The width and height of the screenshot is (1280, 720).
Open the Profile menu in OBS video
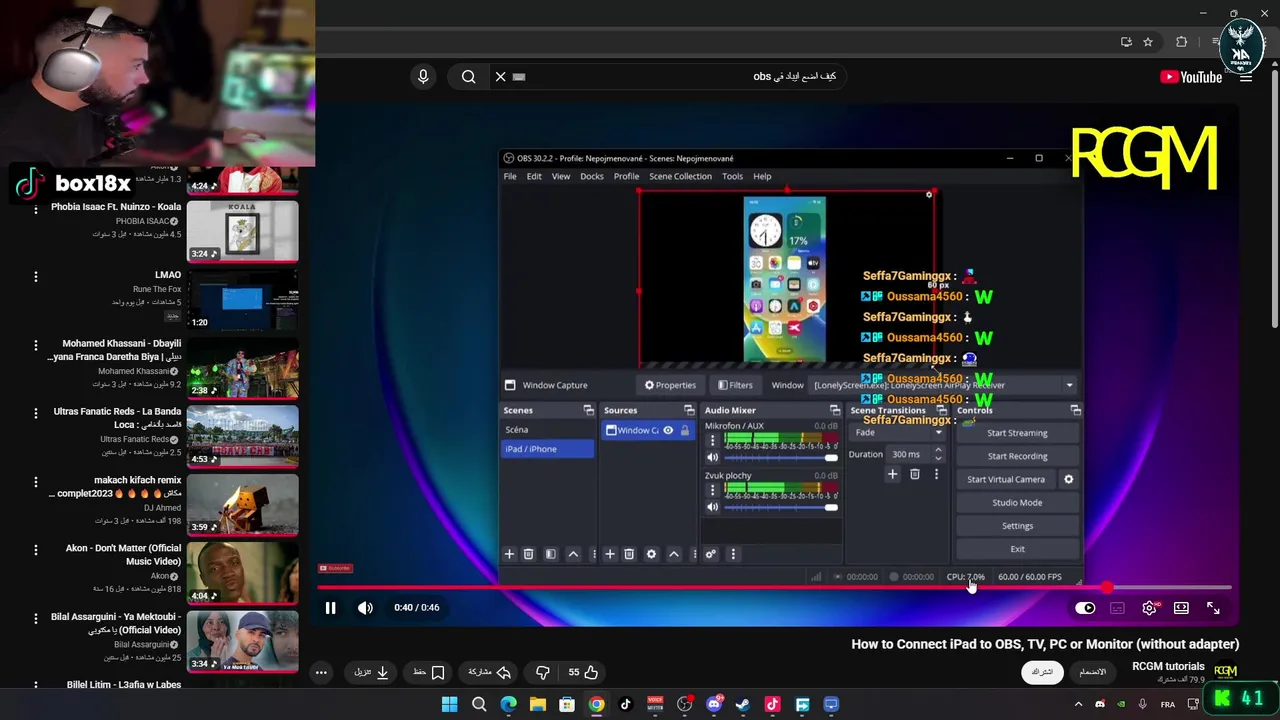[626, 176]
